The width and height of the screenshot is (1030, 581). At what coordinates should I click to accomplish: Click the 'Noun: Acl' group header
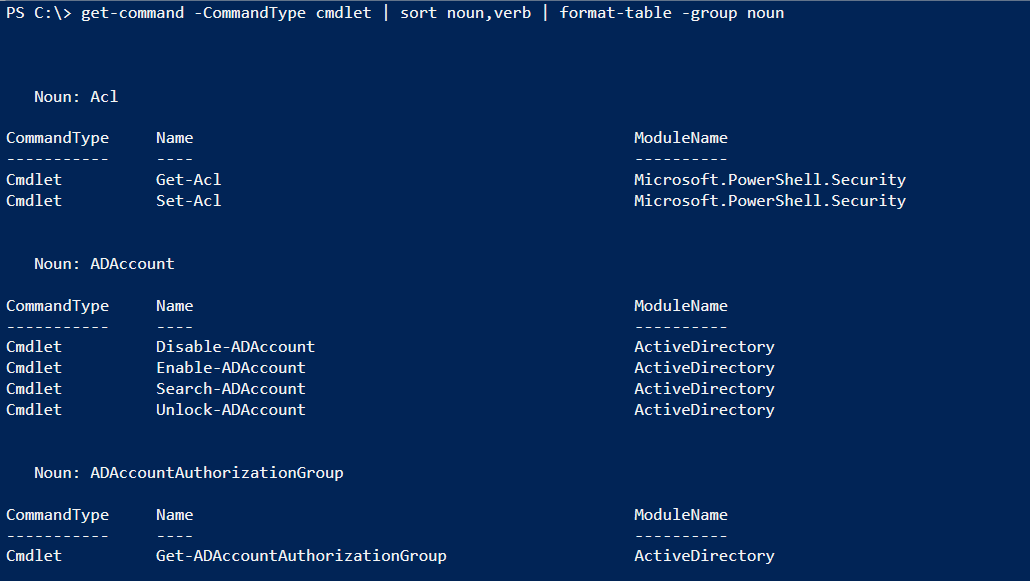[76, 97]
